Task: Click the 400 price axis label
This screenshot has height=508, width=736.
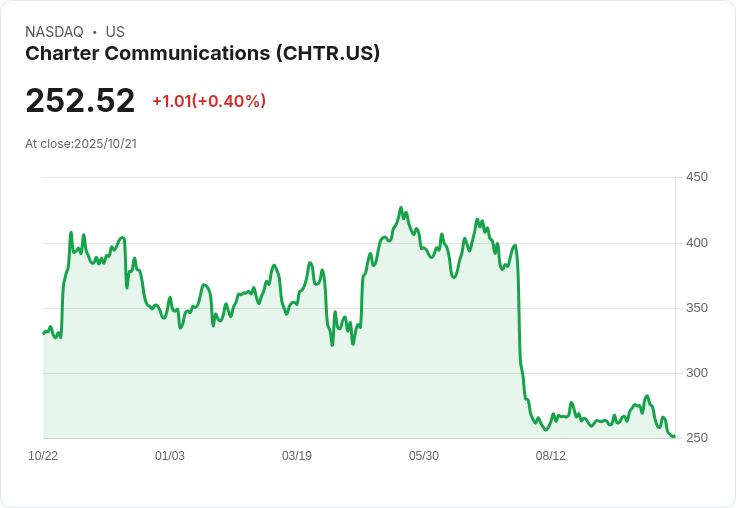Action: coord(697,243)
